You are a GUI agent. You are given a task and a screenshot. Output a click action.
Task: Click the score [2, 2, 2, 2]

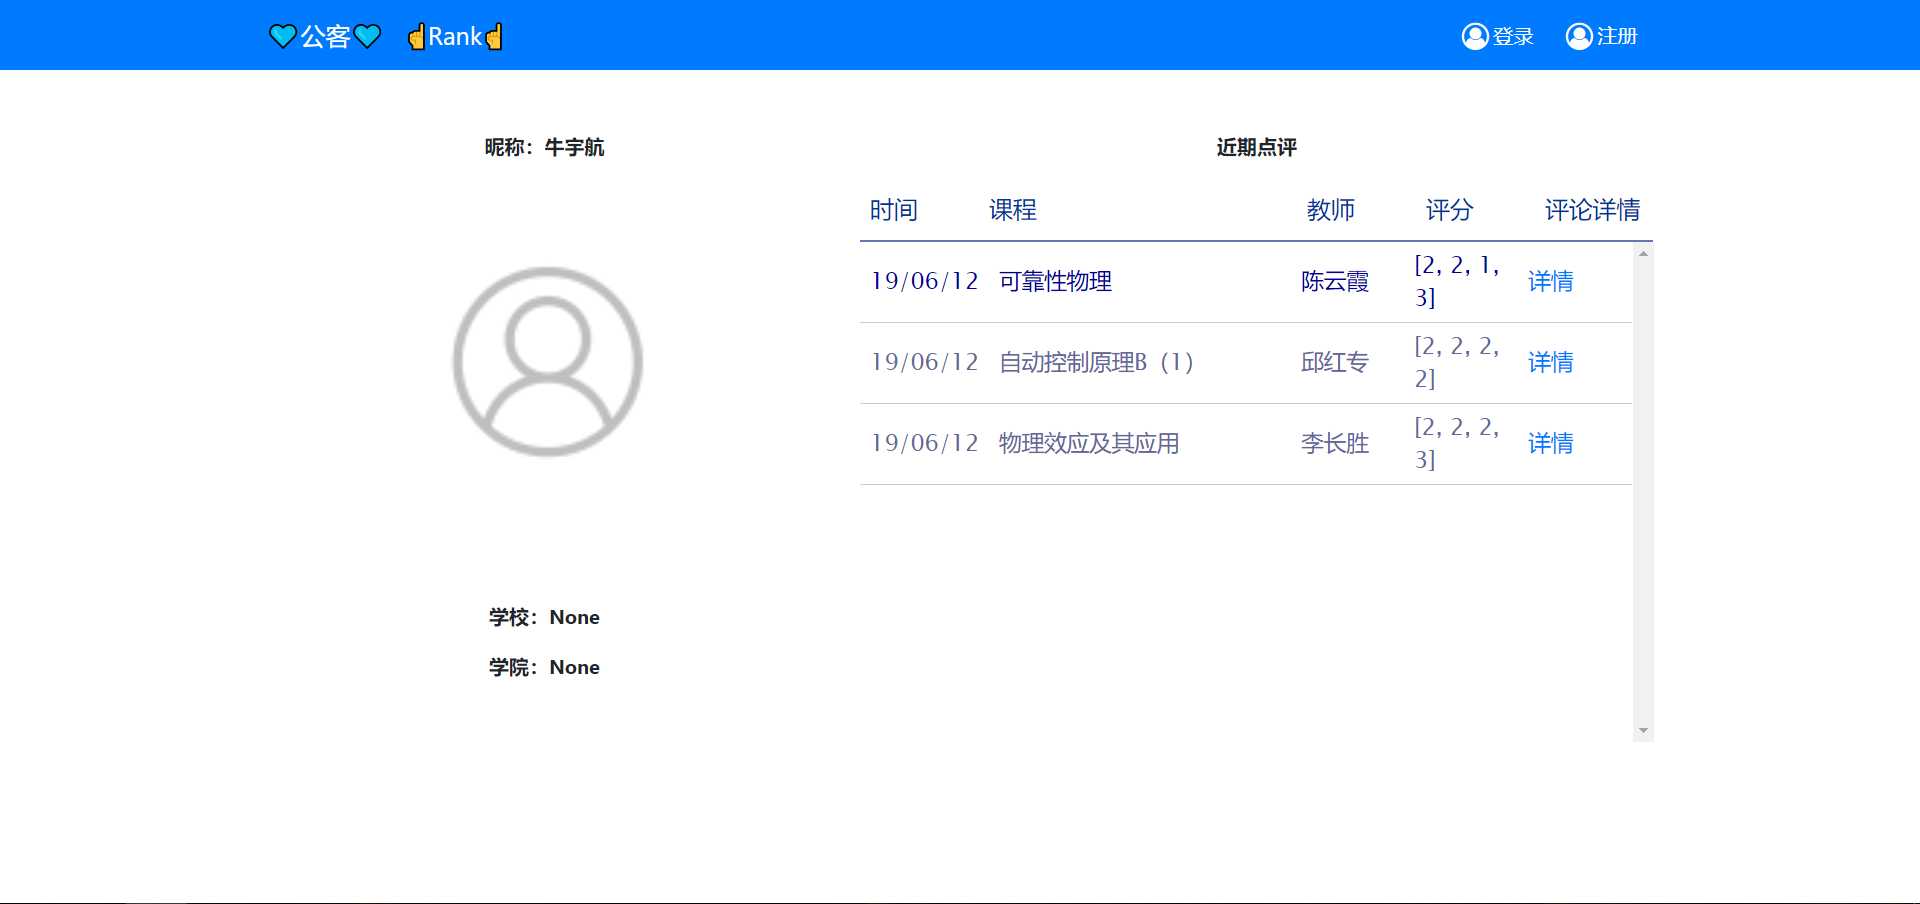tap(1457, 362)
